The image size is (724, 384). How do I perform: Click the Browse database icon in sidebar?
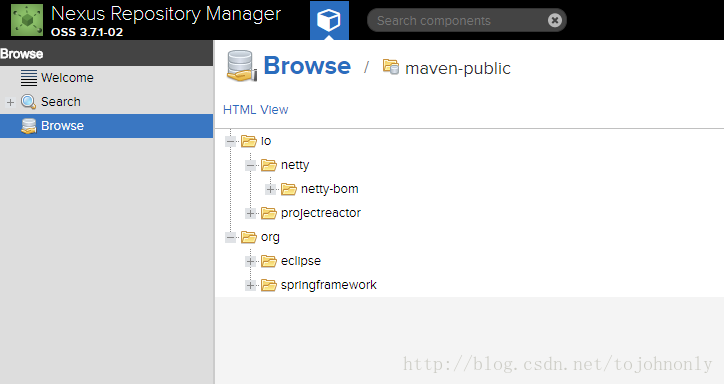click(x=29, y=126)
